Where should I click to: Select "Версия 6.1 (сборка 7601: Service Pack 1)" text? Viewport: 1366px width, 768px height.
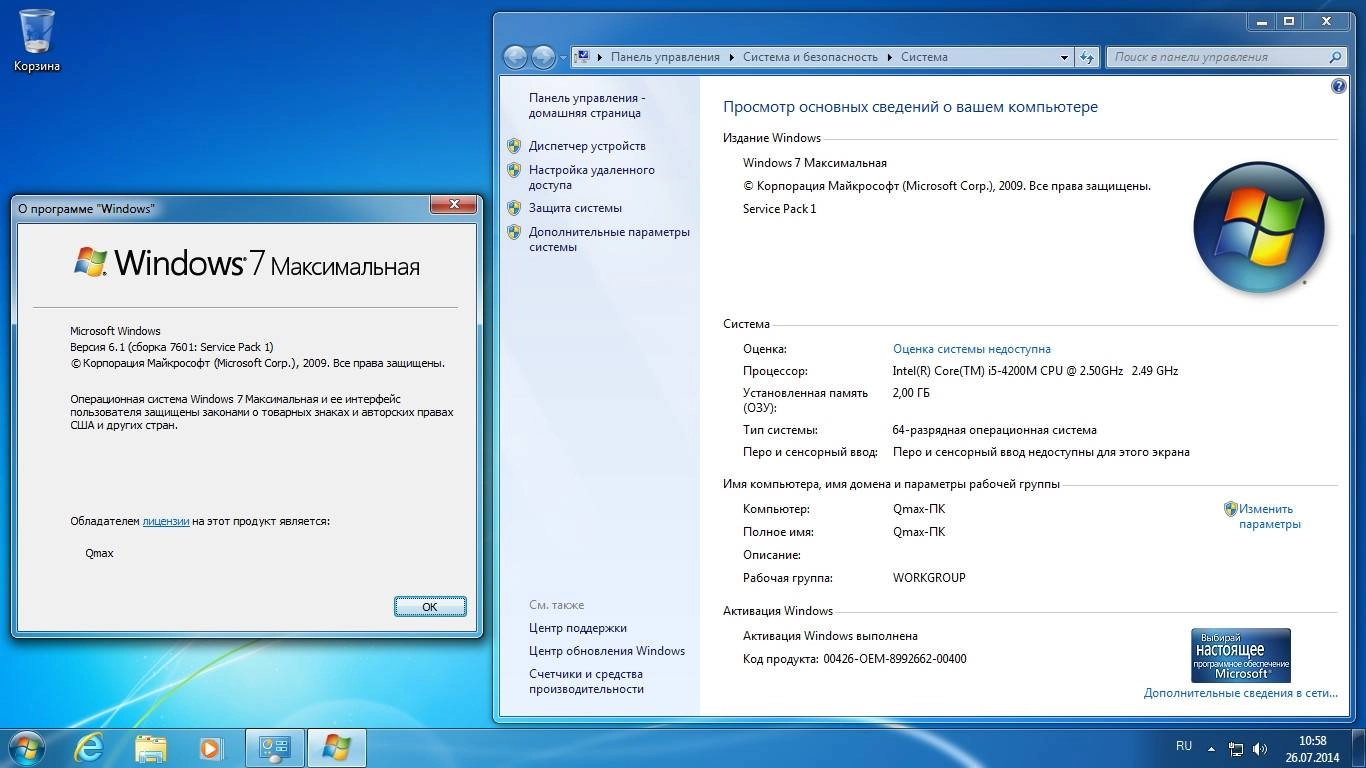[x=171, y=347]
